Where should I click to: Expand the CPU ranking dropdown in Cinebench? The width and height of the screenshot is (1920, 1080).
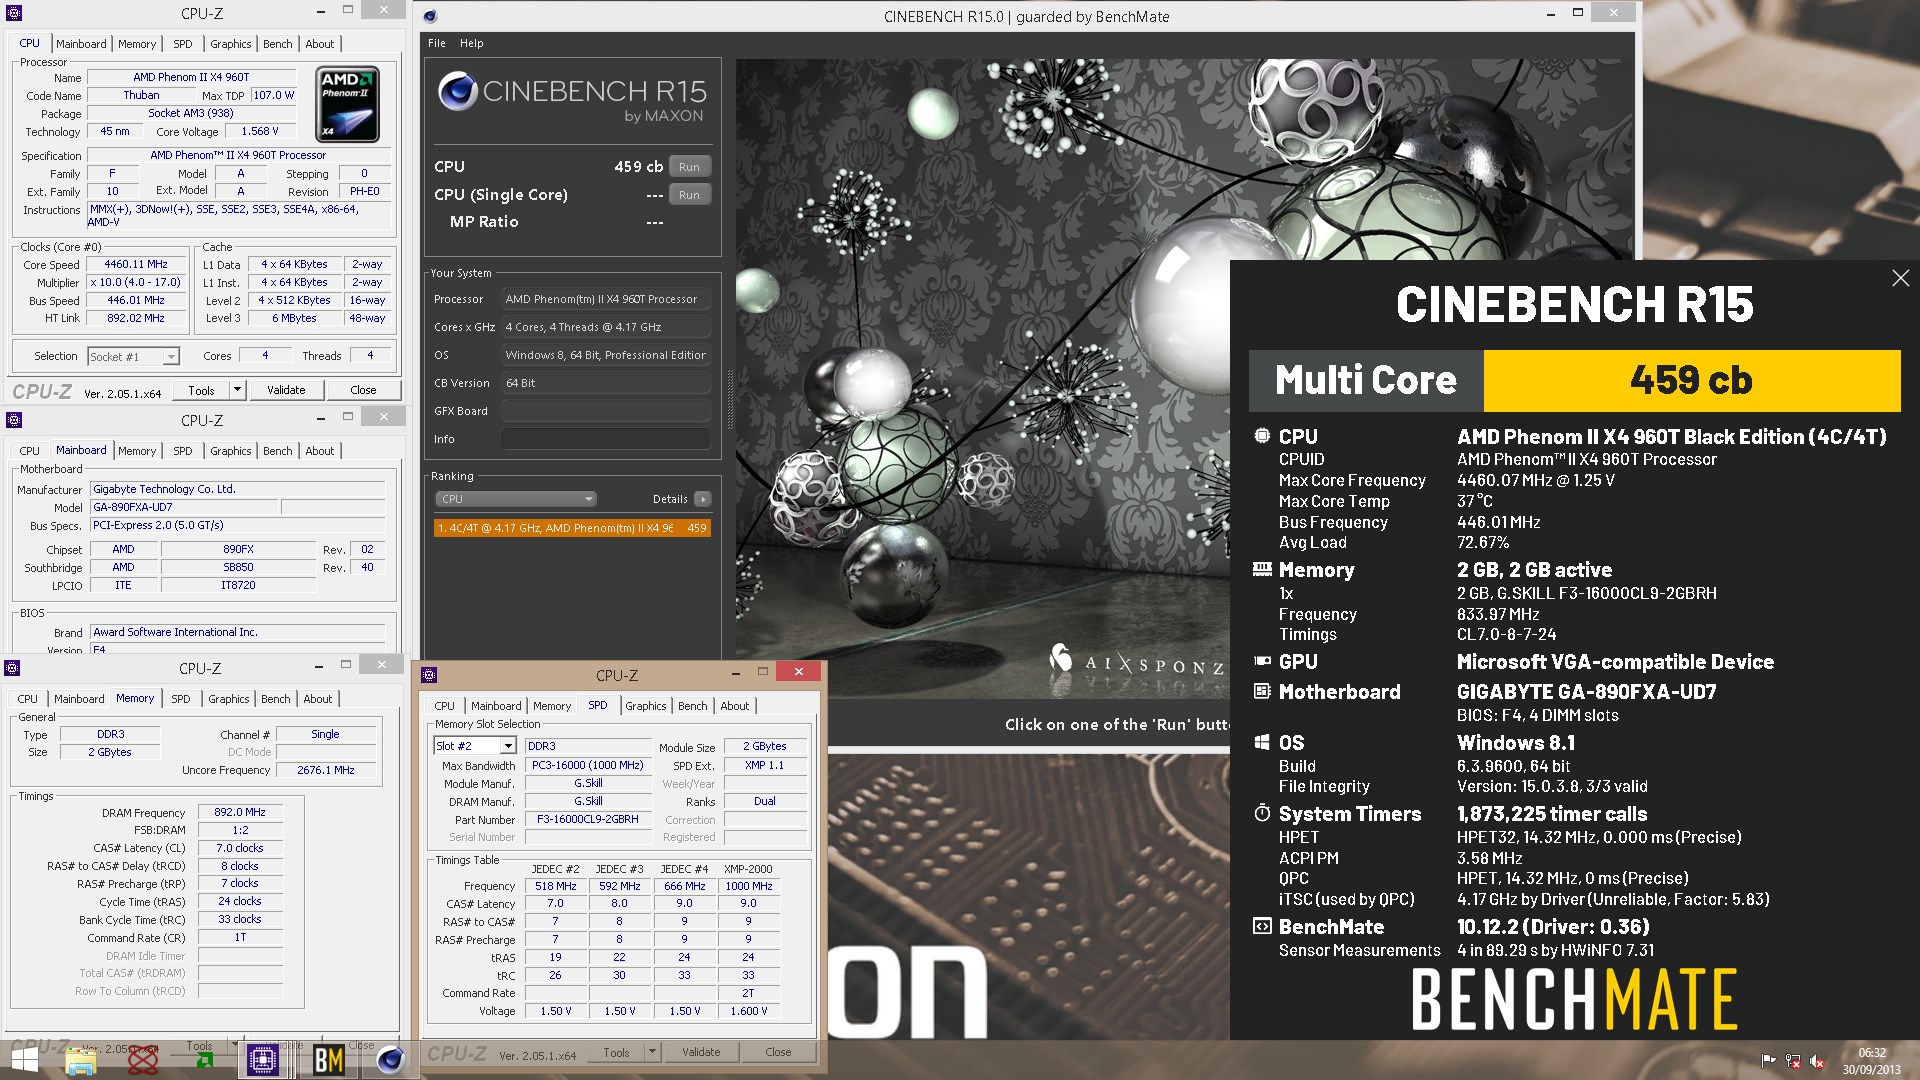[x=516, y=499]
